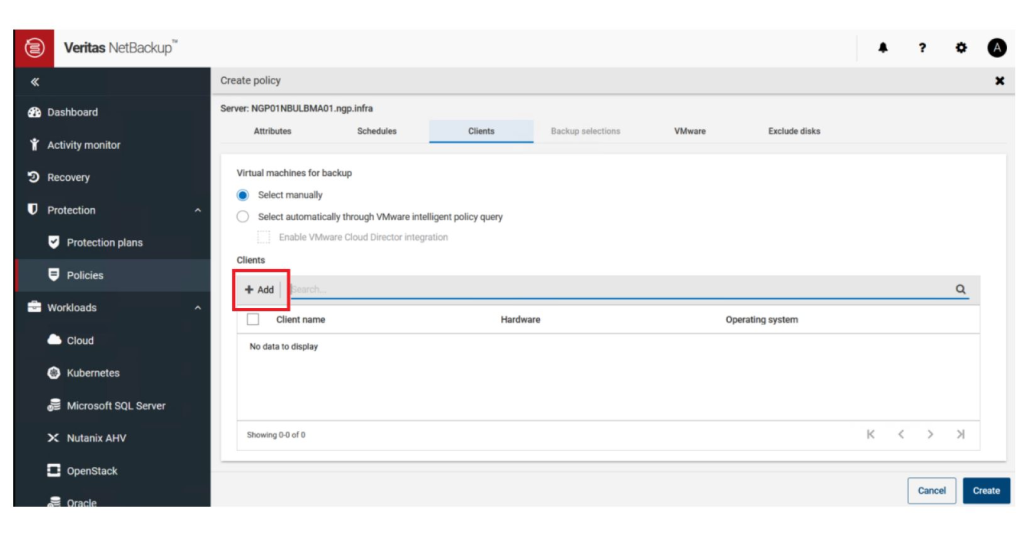1024x552 pixels.
Task: Tick the select-all clients checkbox
Action: [253, 319]
